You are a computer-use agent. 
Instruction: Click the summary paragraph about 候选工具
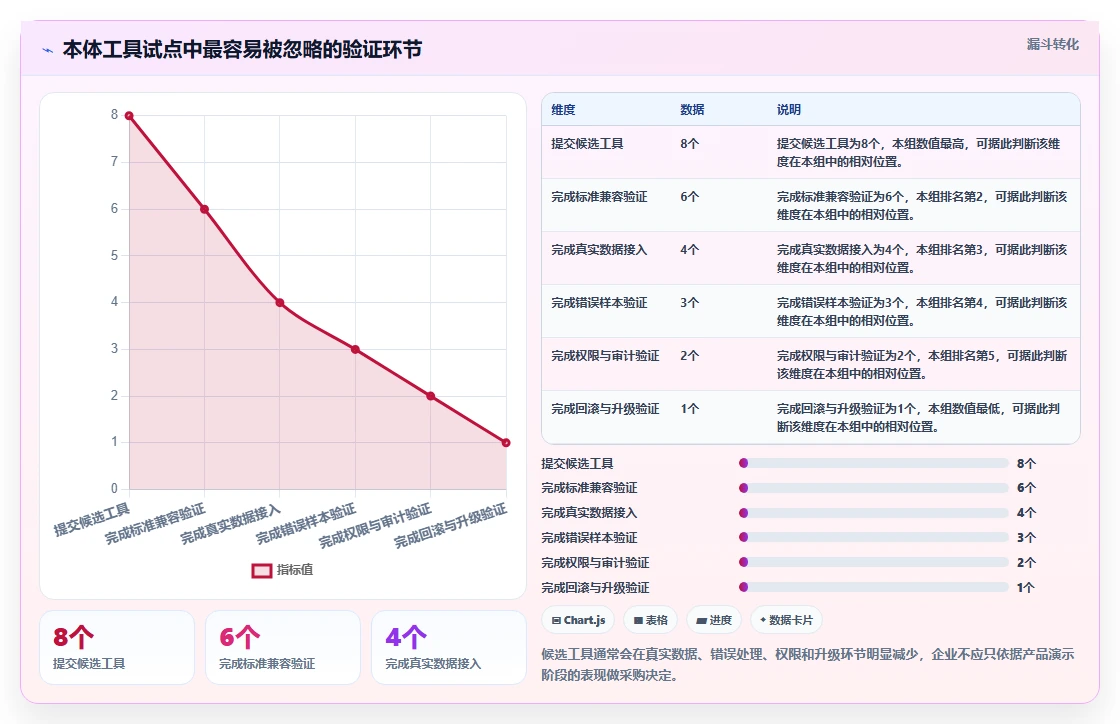pos(808,665)
